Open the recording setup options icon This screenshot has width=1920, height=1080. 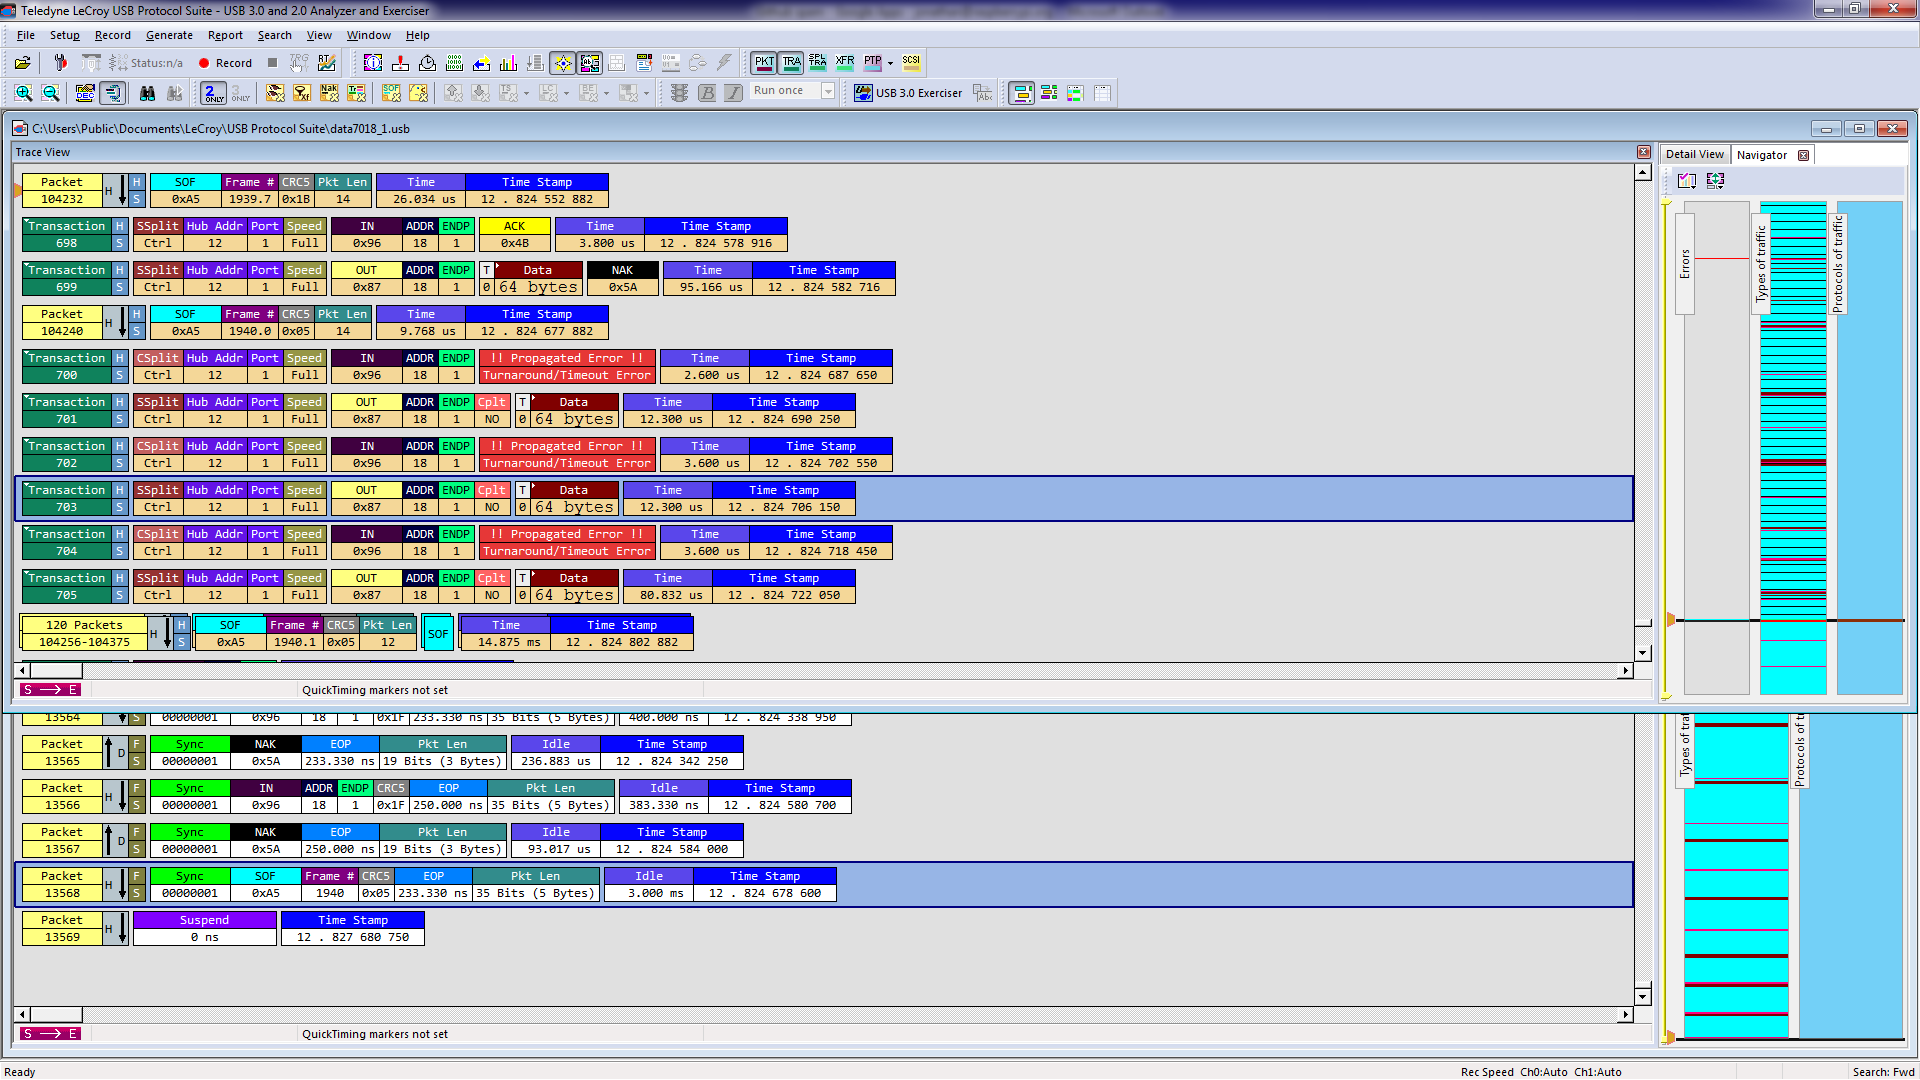point(60,63)
